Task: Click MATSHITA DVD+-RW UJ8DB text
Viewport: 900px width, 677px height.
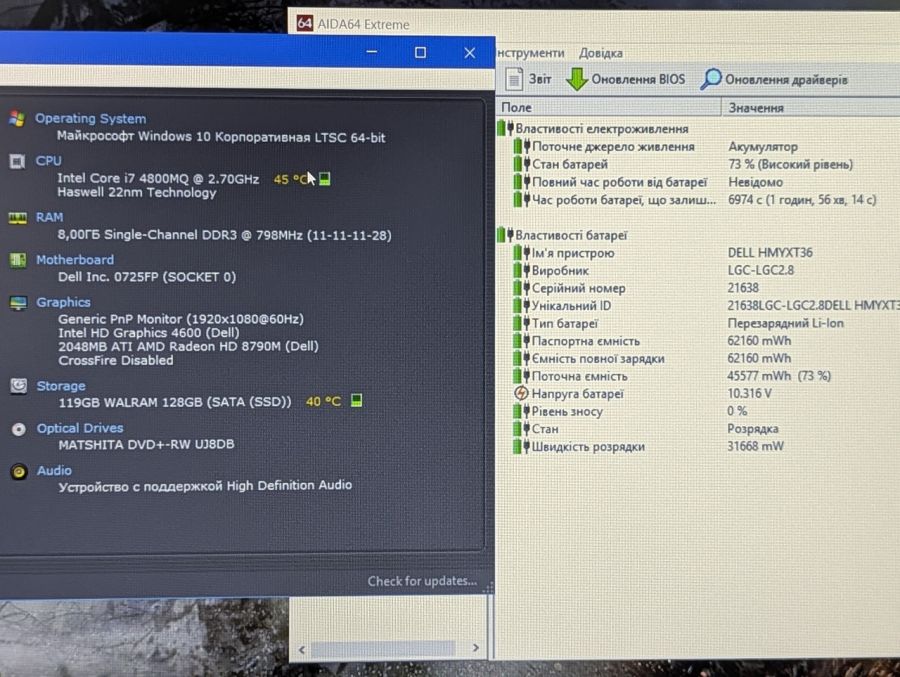Action: 146,444
